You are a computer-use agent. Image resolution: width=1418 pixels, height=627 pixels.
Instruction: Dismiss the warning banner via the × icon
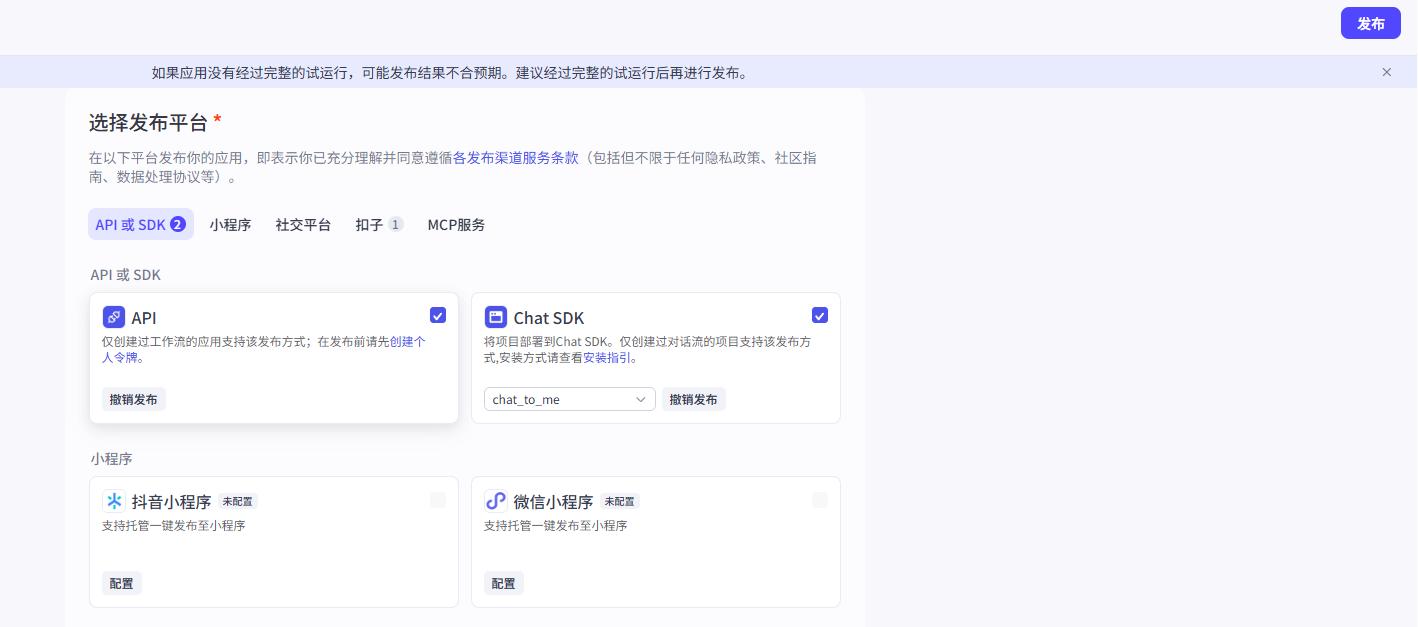1387,72
